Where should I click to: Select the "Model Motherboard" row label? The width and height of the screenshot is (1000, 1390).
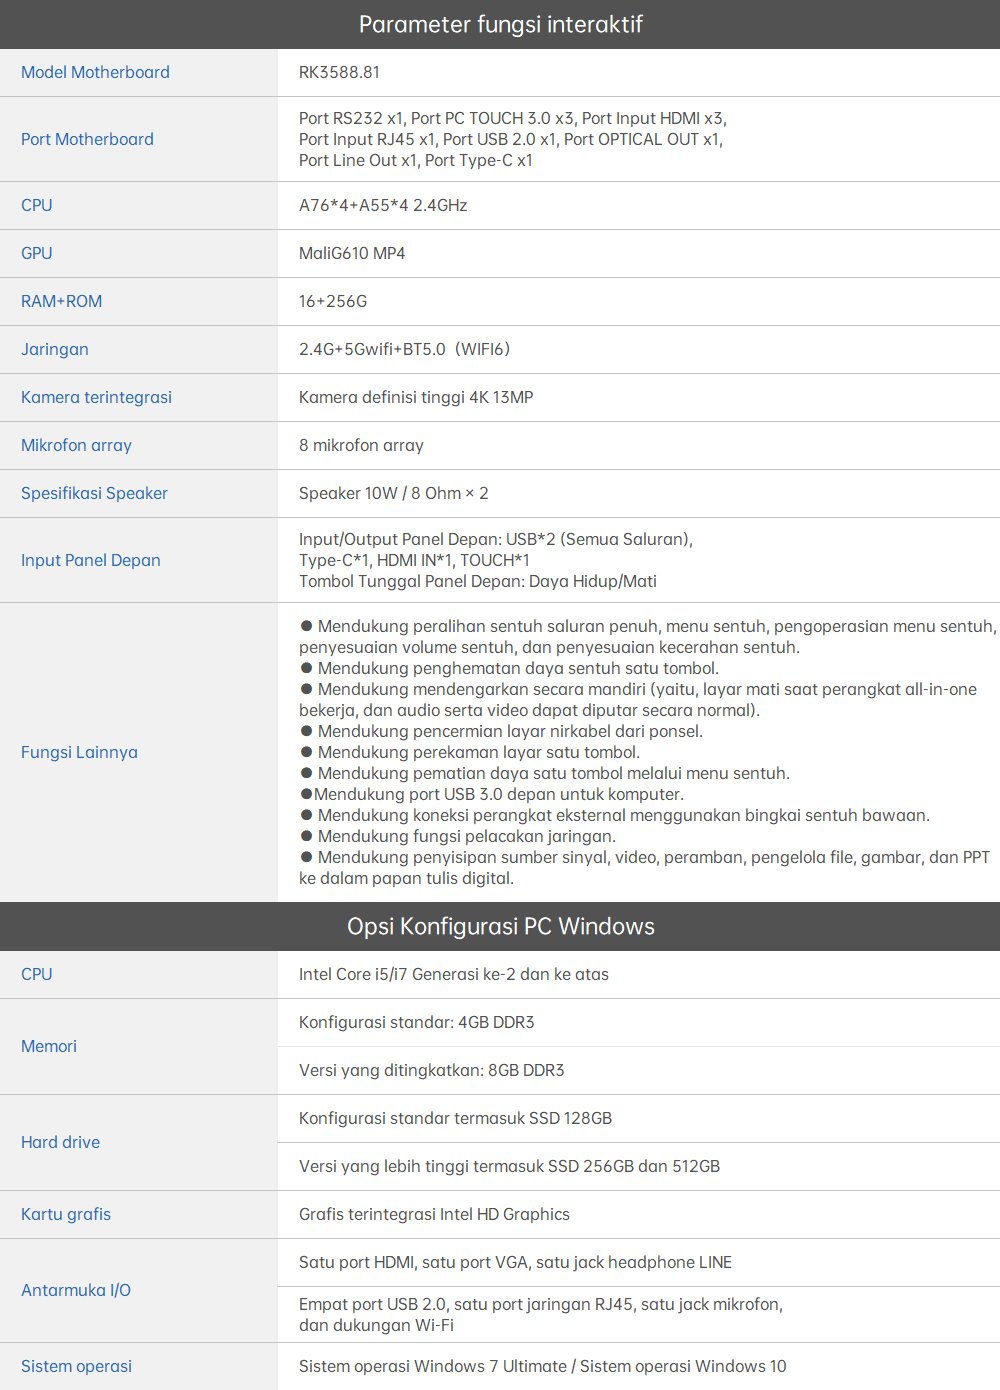pos(95,72)
